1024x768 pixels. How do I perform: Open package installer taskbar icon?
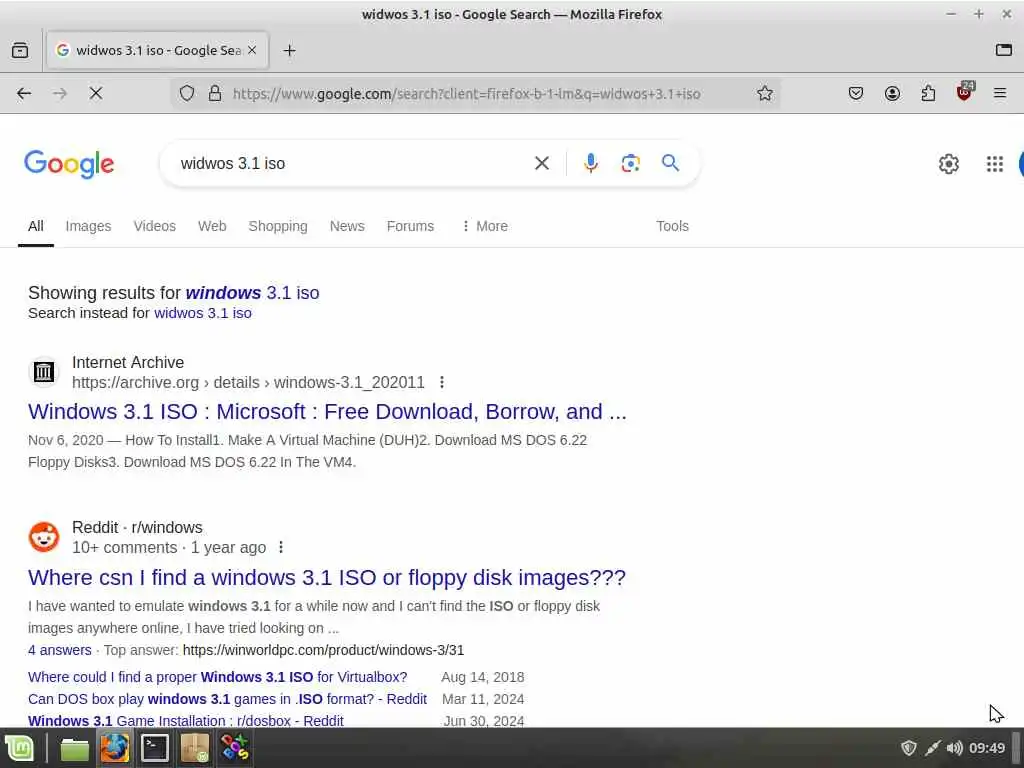click(195, 748)
